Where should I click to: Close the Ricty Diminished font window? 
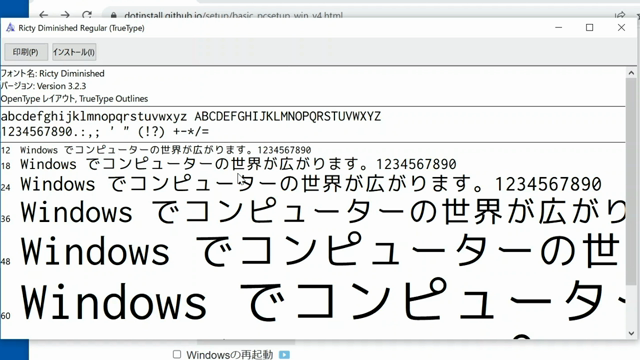pyautogui.click(x=621, y=28)
